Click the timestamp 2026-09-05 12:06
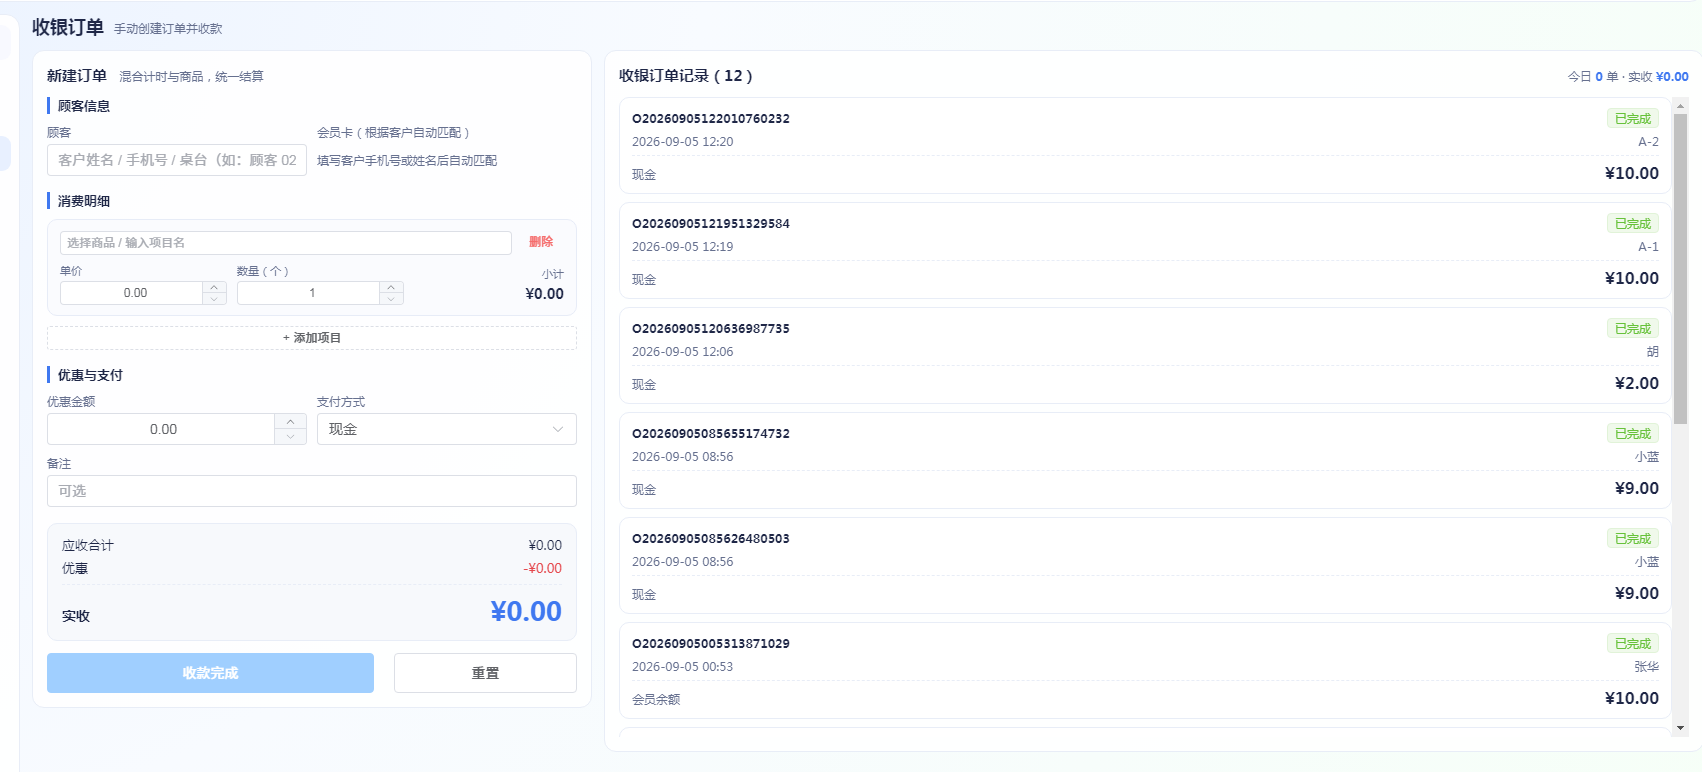Screen dimensions: 1702x772 coord(683,352)
